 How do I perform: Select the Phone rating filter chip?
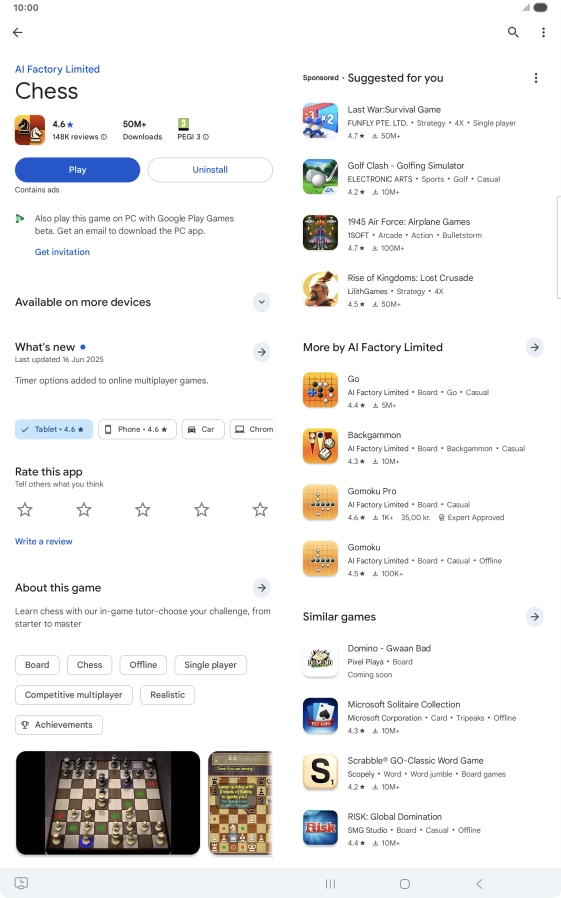point(137,429)
